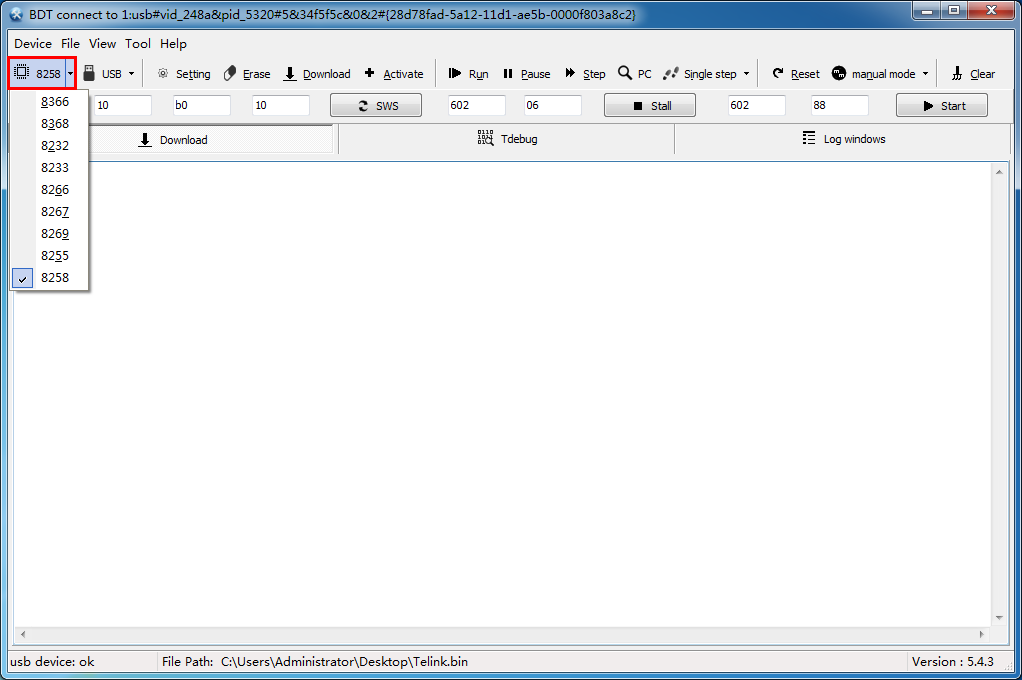
Task: Switch to the Tdebug tab
Action: [x=507, y=139]
